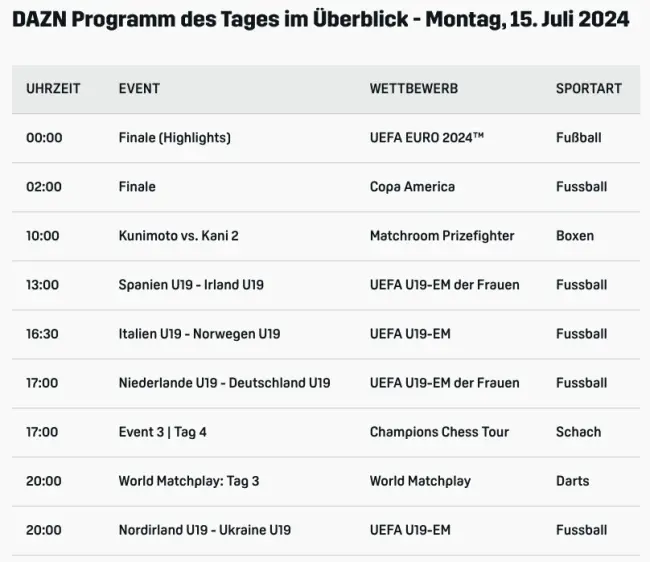Open Niederlande U19 - Deutschland U19 match

(224, 383)
